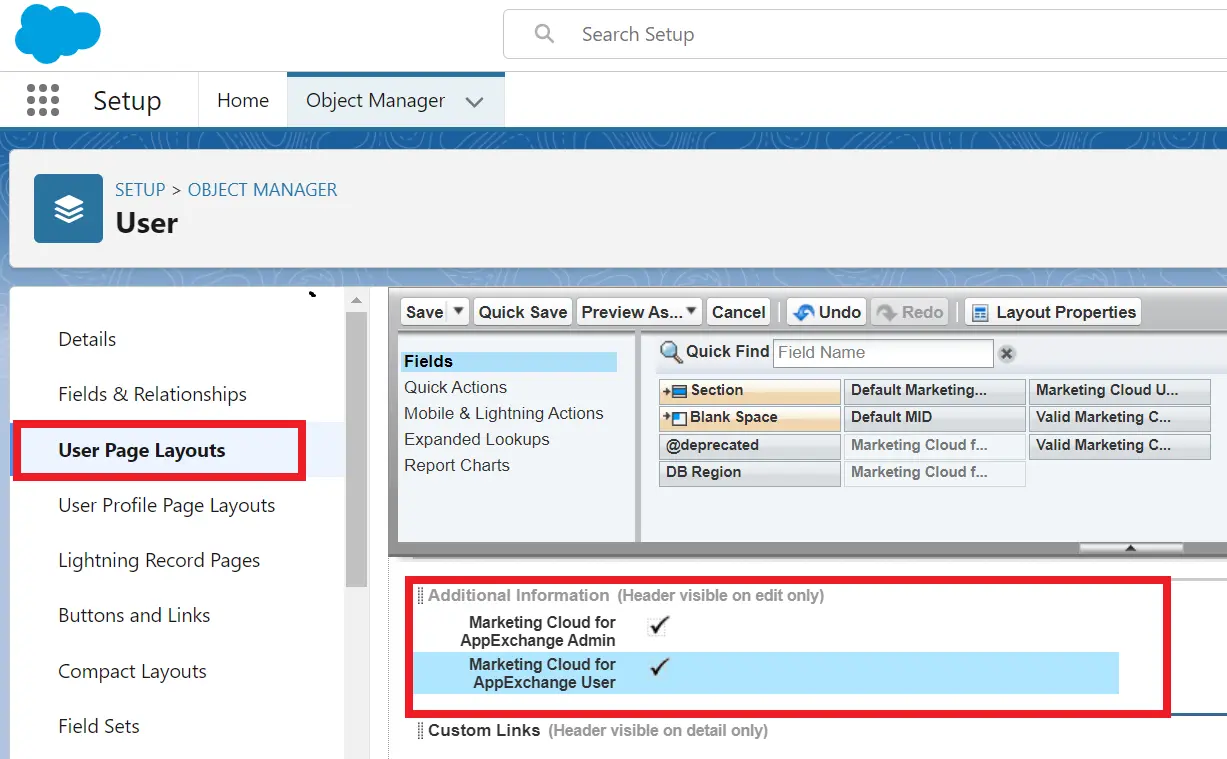Viewport: 1227px width, 759px height.
Task: Open Layout Properties from the toolbar
Action: pyautogui.click(x=1053, y=312)
